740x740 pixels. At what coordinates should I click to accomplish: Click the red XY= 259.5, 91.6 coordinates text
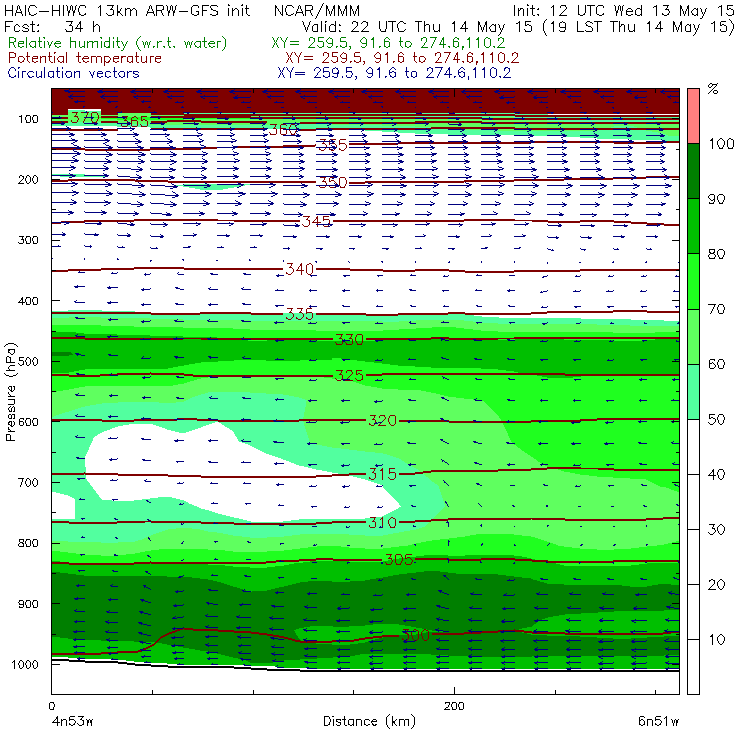402,58
